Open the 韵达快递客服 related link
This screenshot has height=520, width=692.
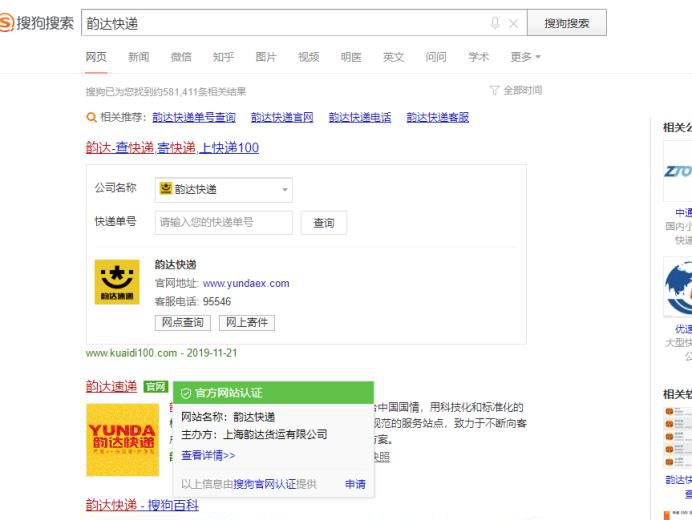click(x=438, y=117)
